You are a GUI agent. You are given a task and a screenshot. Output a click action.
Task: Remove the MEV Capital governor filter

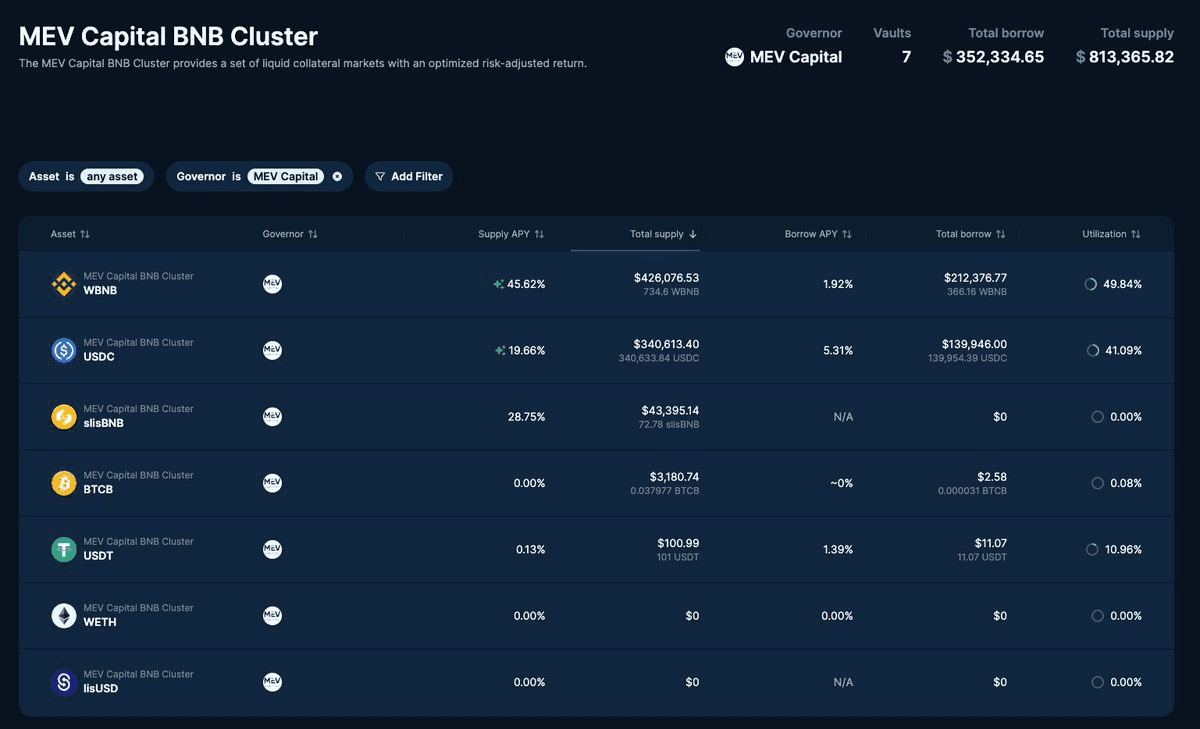pyautogui.click(x=337, y=176)
